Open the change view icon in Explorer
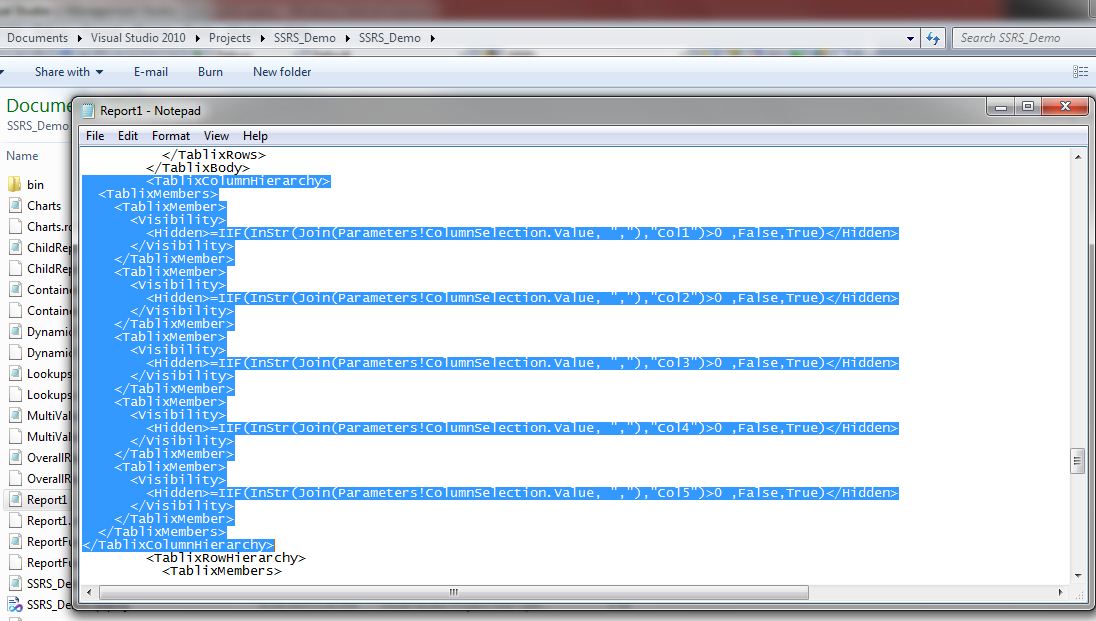This screenshot has height=621, width=1096. 1080,71
